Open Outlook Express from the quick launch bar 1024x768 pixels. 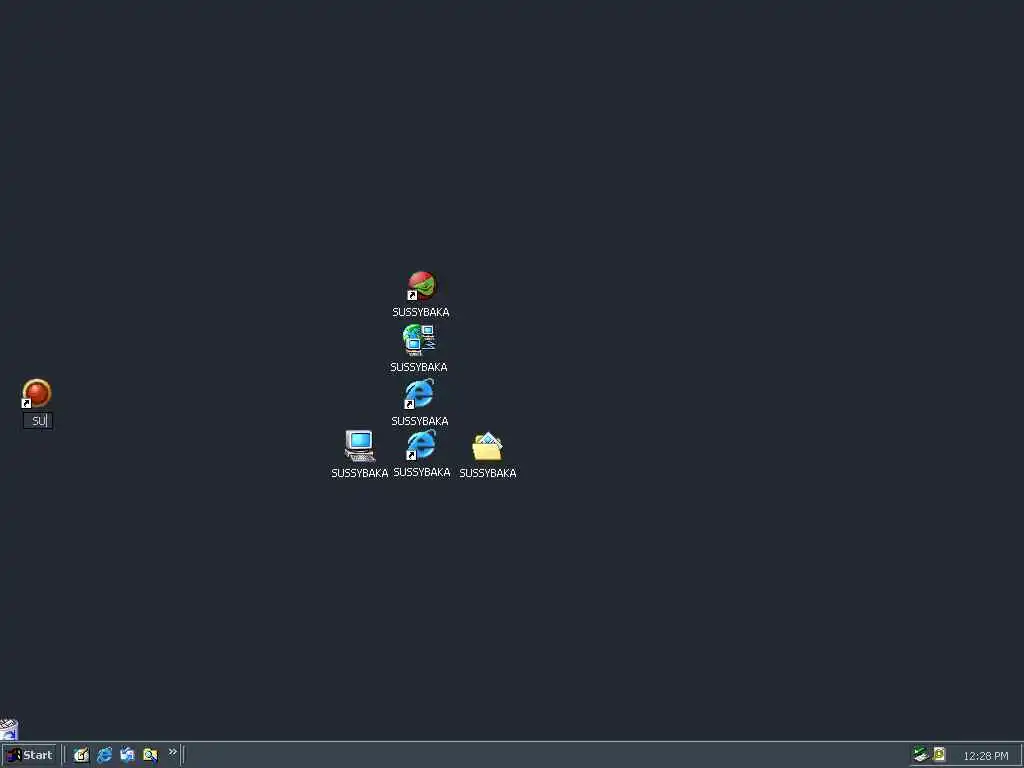(x=127, y=755)
